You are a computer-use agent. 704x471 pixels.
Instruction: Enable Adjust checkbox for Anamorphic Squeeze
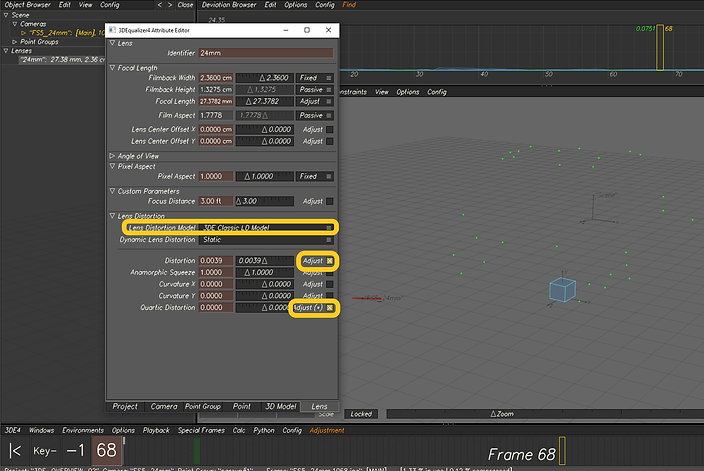(330, 273)
